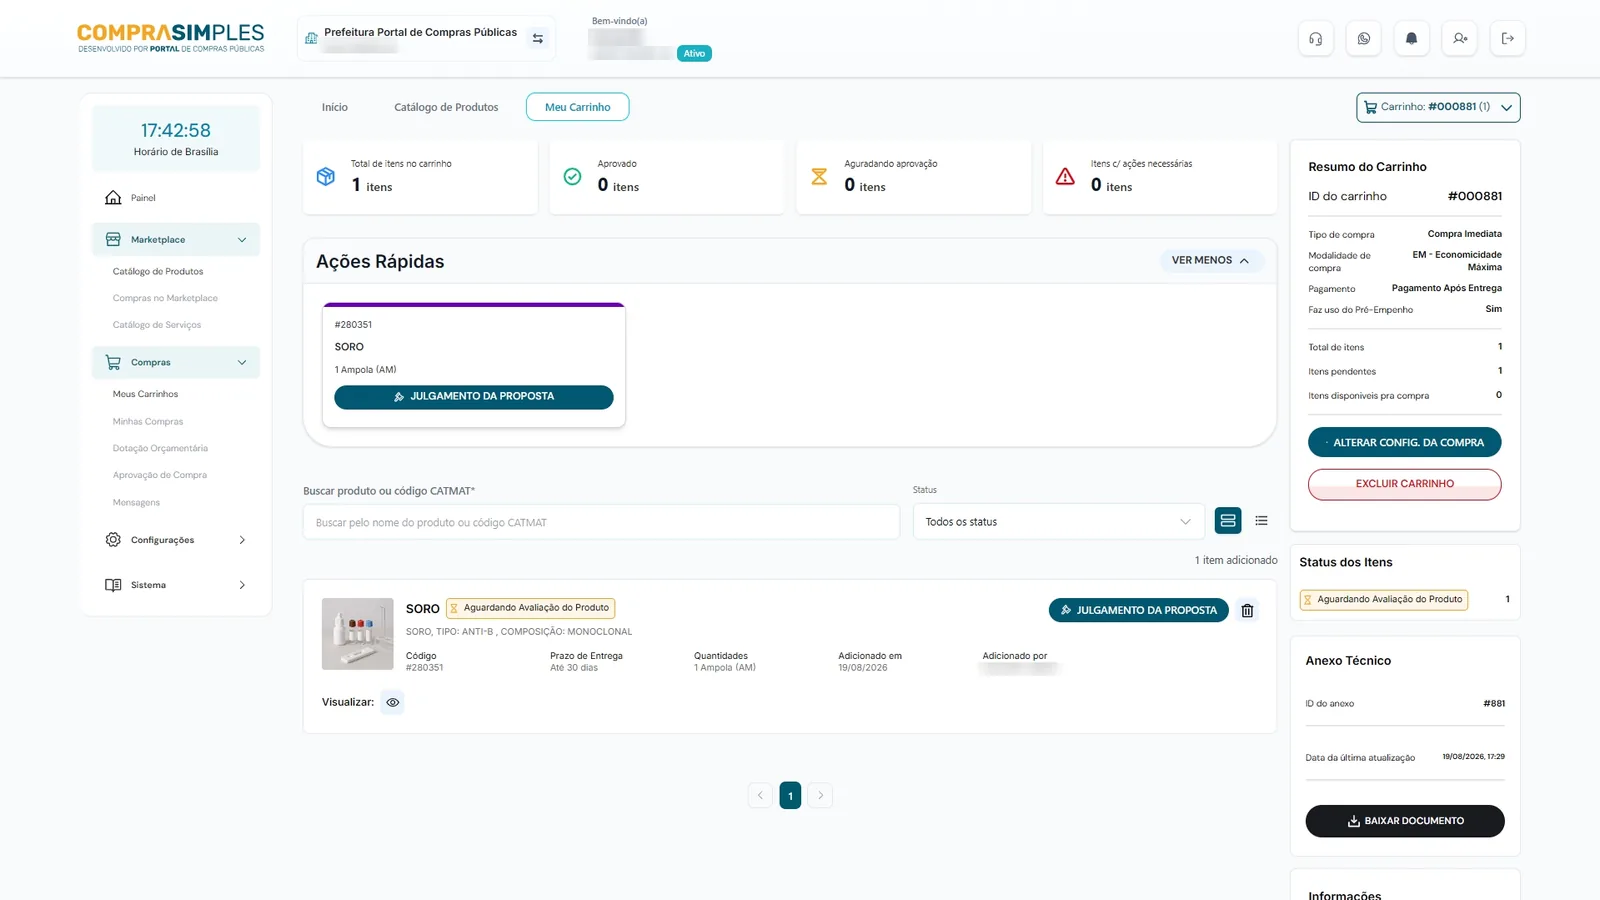Collapse quick actions with VER MENOS

click(1211, 260)
